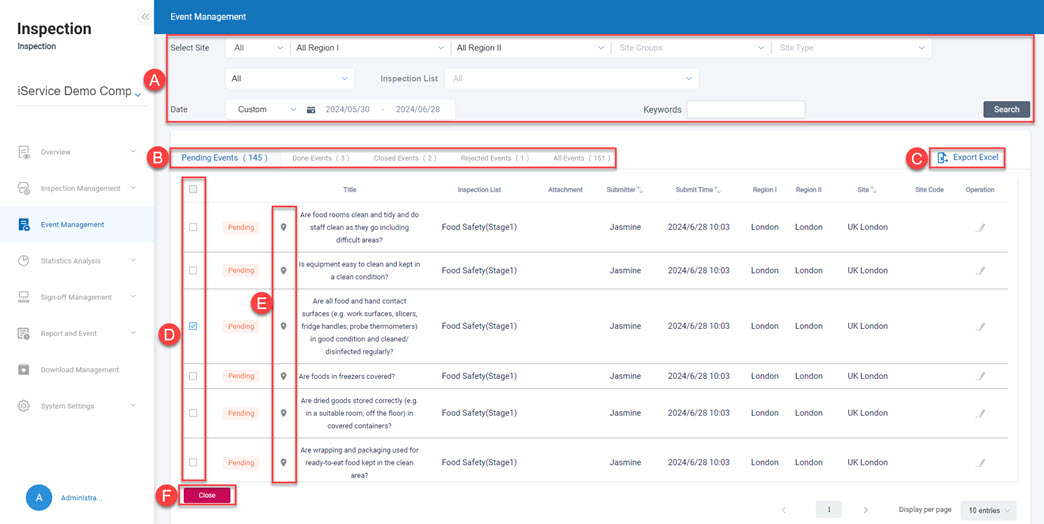
Task: Open the All Region I dropdown
Action: tap(369, 48)
